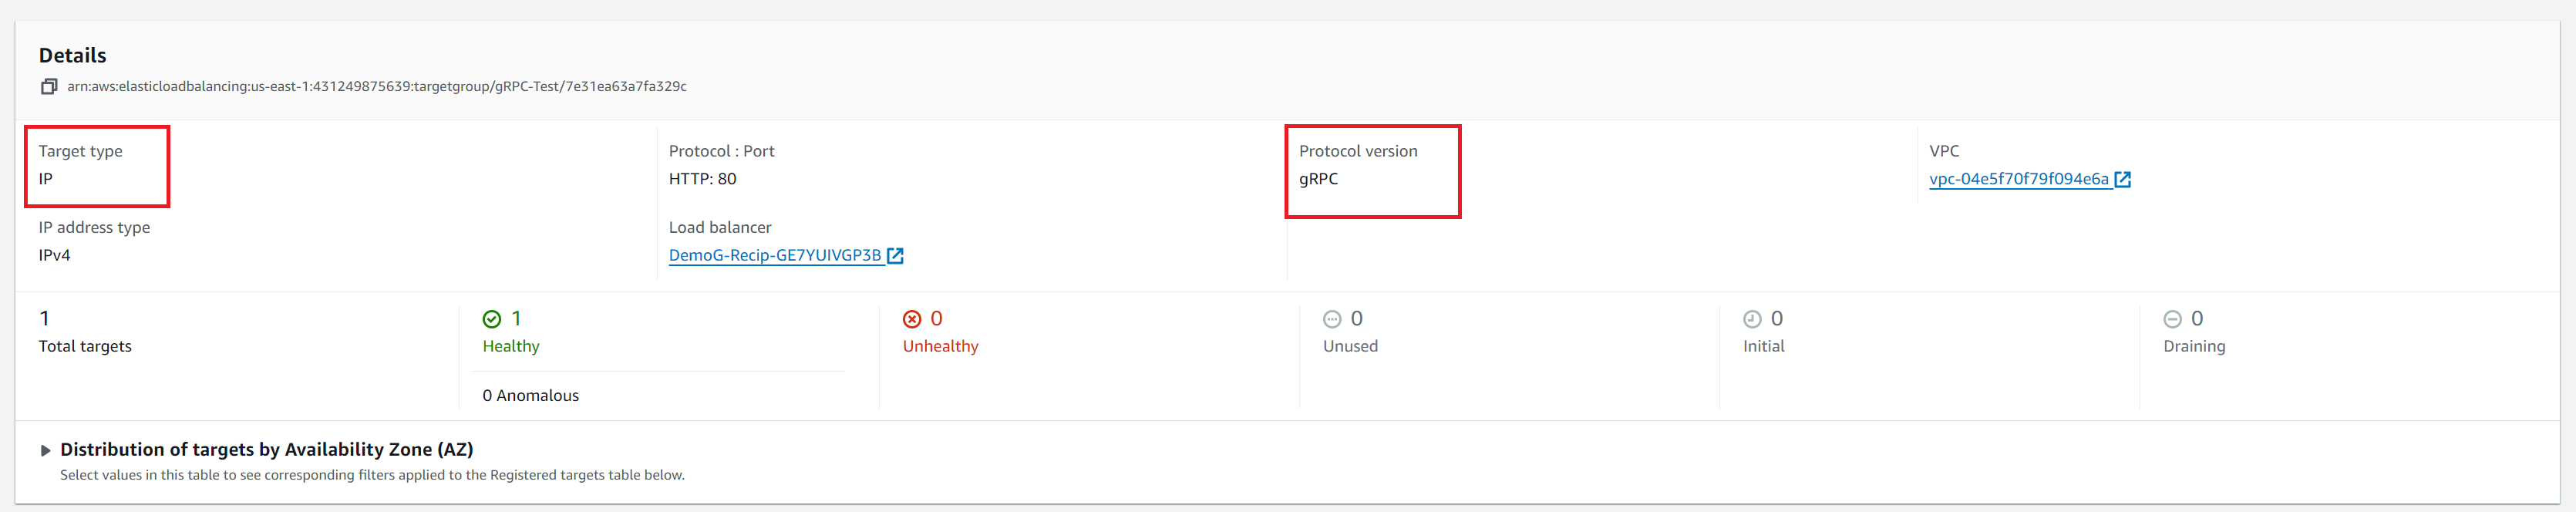Copy the target group ARN icon
Image resolution: width=2576 pixels, height=512 pixels.
coord(48,87)
